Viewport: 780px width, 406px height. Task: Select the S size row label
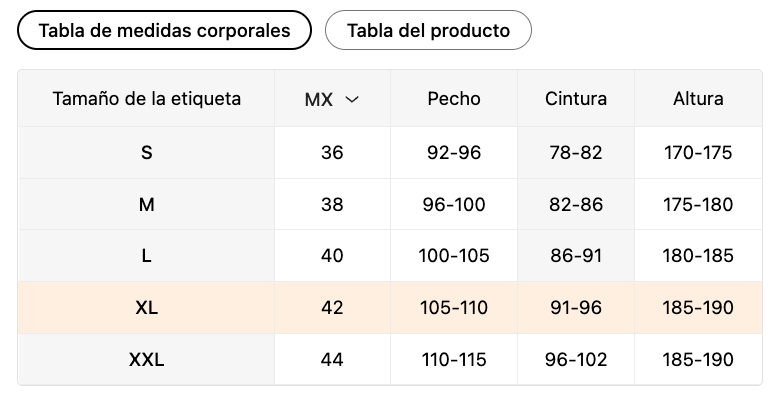(147, 153)
